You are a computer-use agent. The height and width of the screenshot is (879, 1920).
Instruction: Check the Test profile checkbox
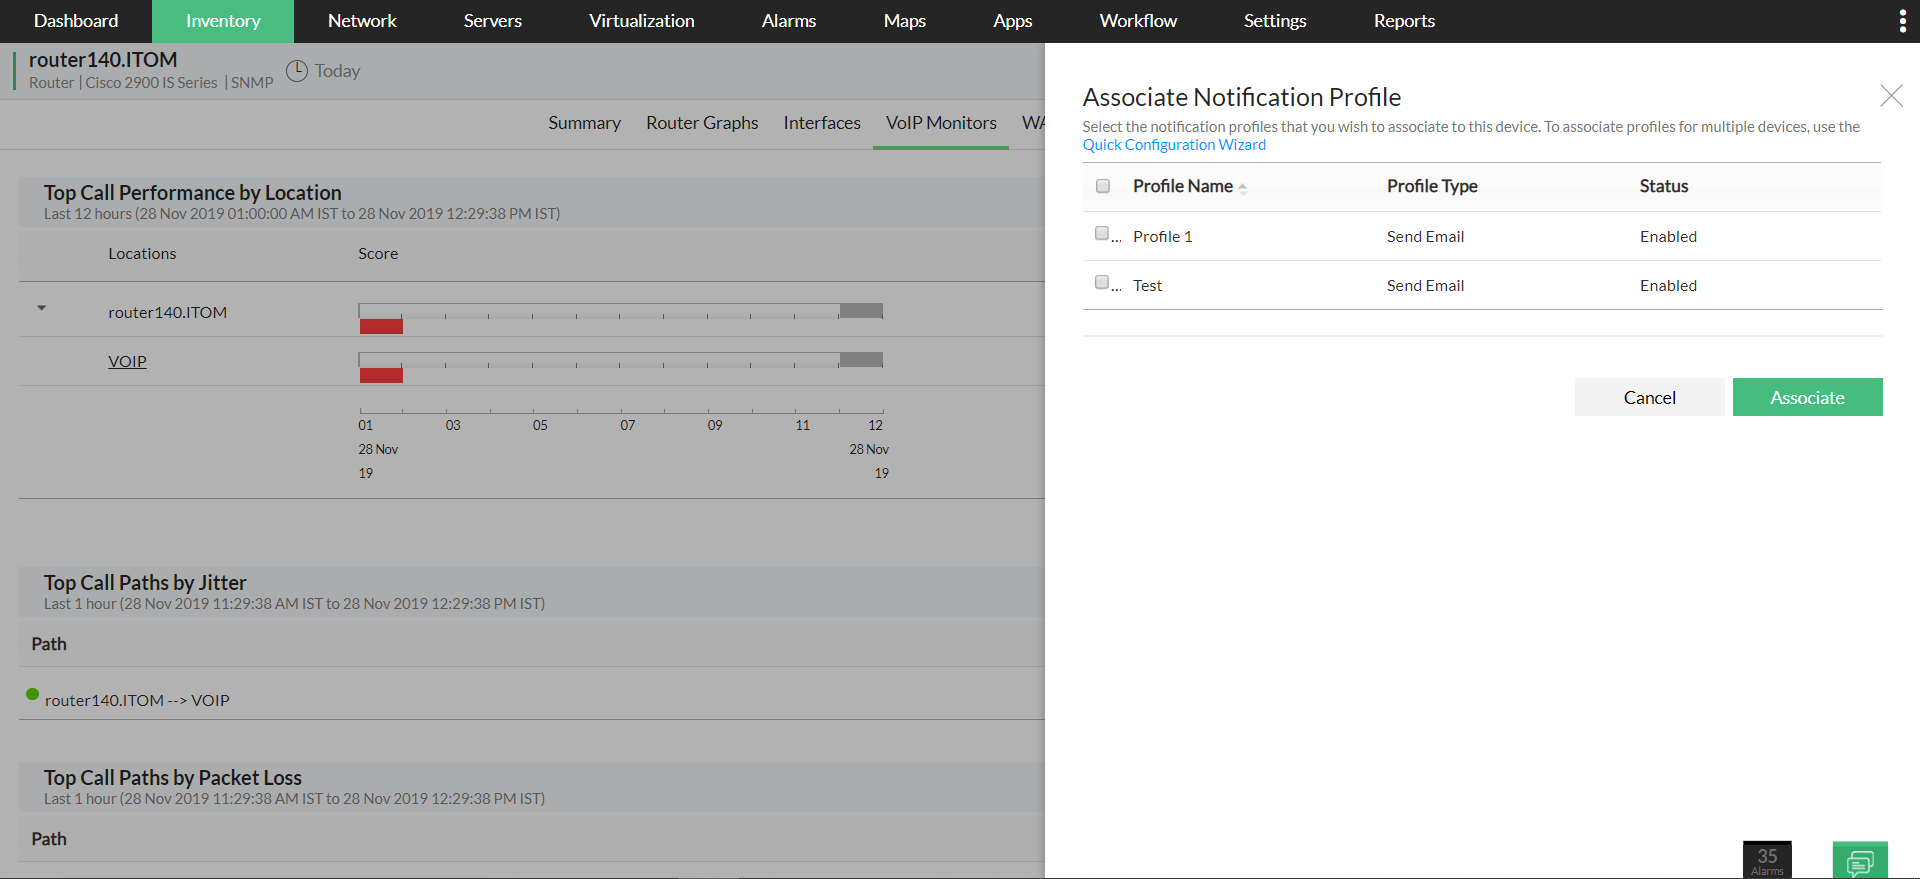1102,283
